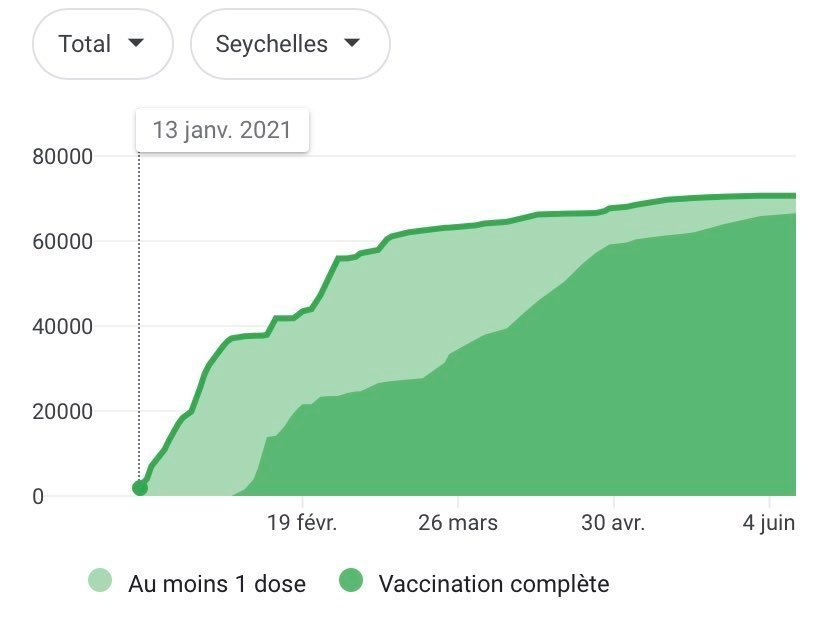Click the 40000 y-axis label

click(62, 326)
